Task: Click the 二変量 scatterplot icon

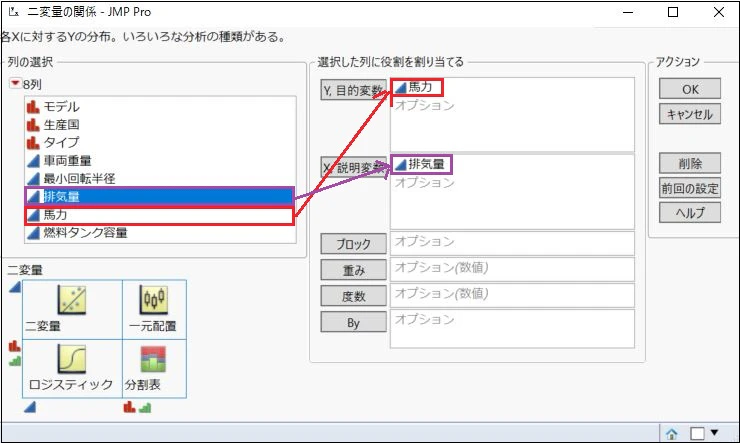Action: click(72, 300)
